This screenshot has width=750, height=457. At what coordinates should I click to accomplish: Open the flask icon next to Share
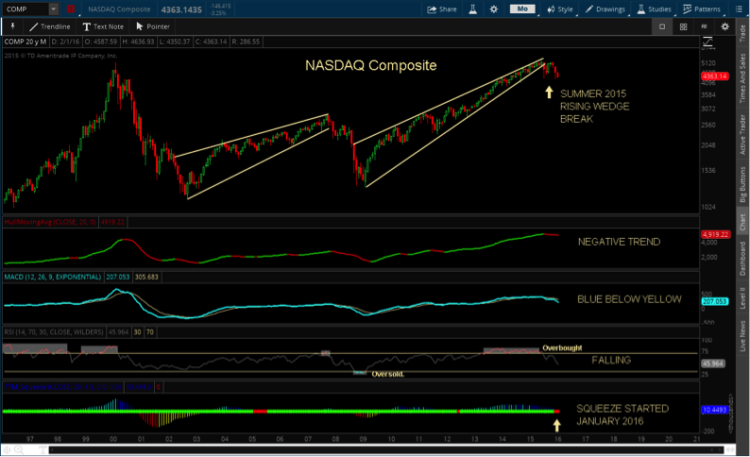(x=473, y=9)
